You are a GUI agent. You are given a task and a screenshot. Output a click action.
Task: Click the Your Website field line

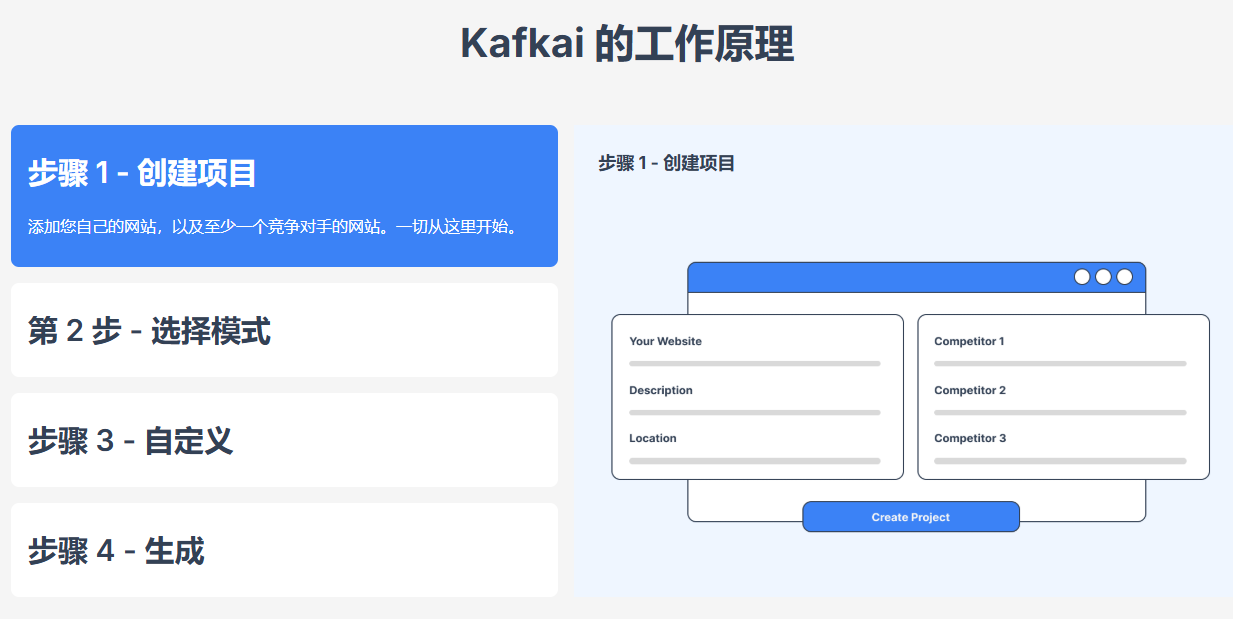(755, 364)
